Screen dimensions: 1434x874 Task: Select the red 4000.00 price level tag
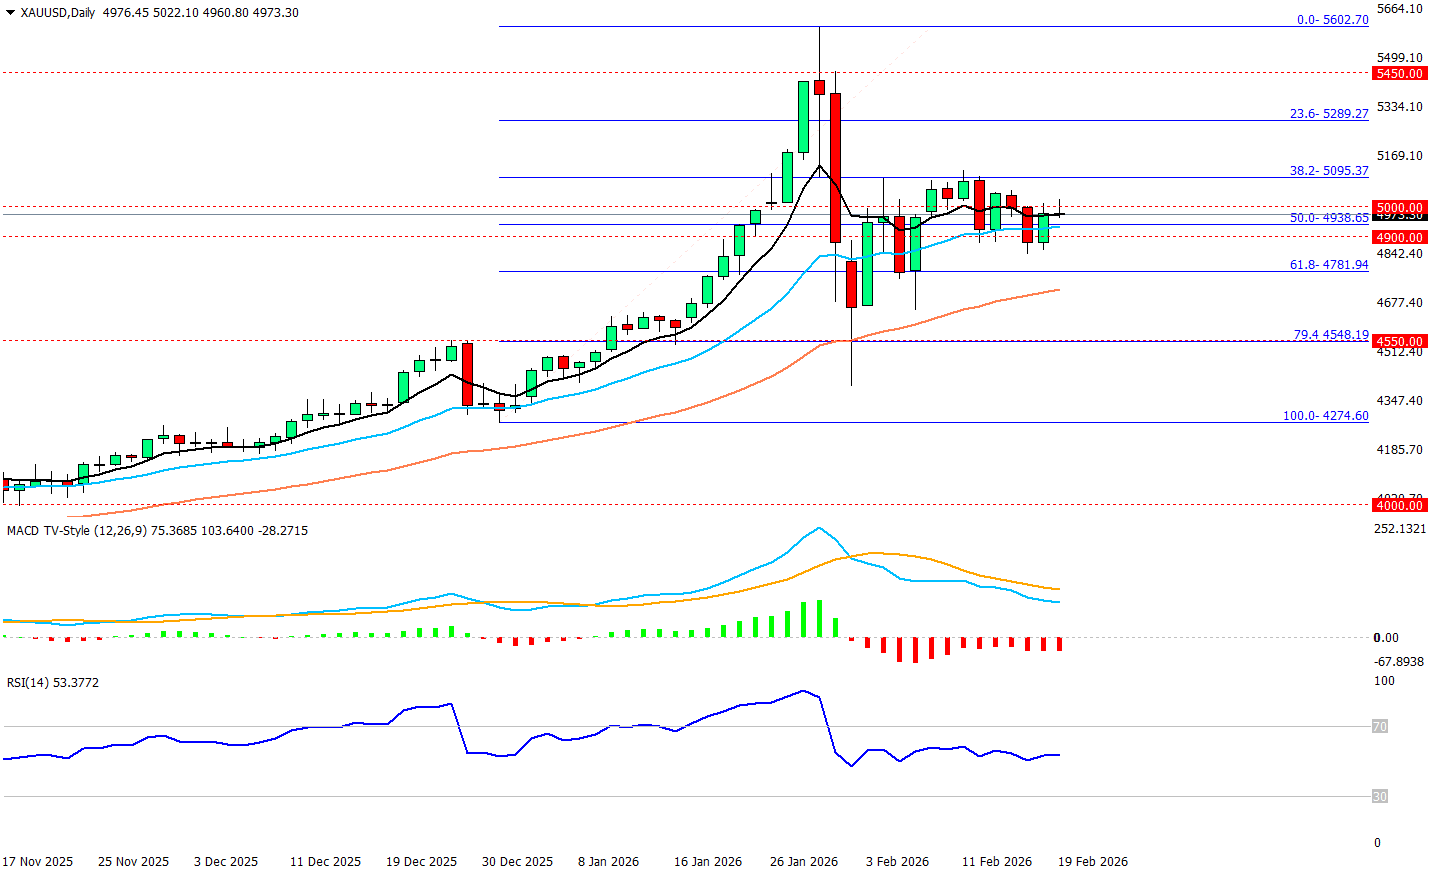1399,505
